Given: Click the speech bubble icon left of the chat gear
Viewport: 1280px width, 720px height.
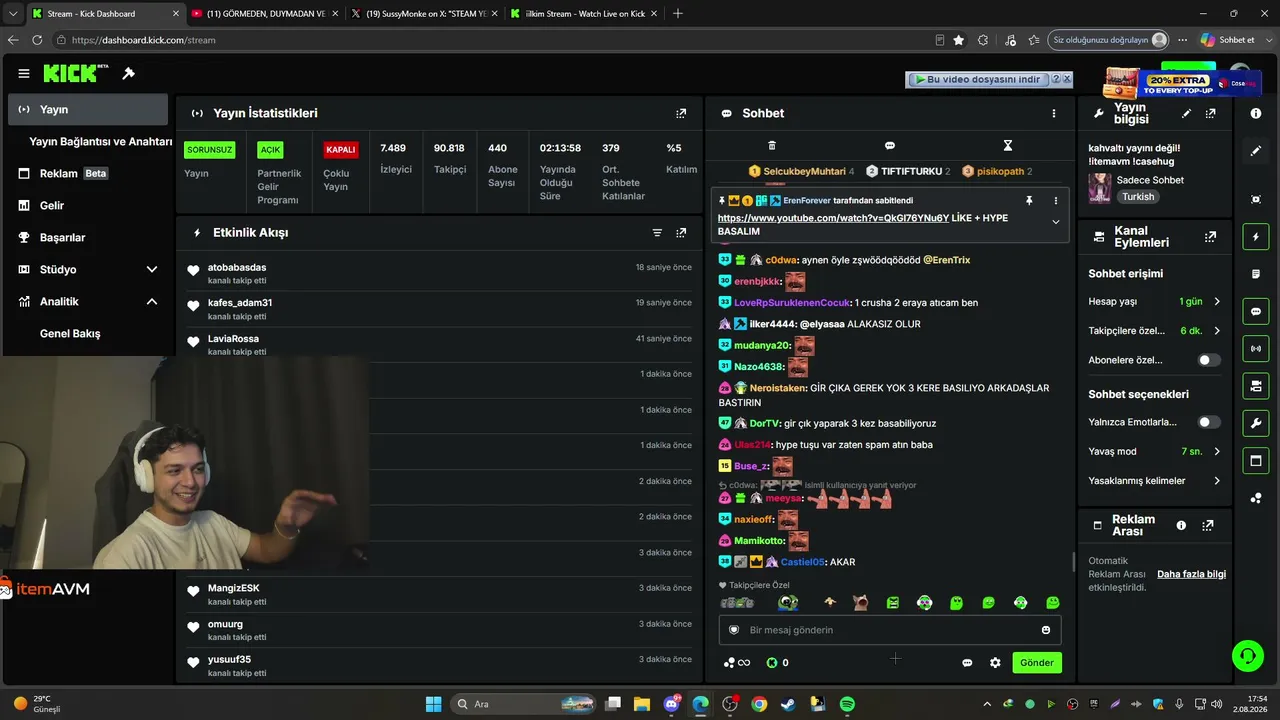Looking at the screenshot, I should coord(967,662).
